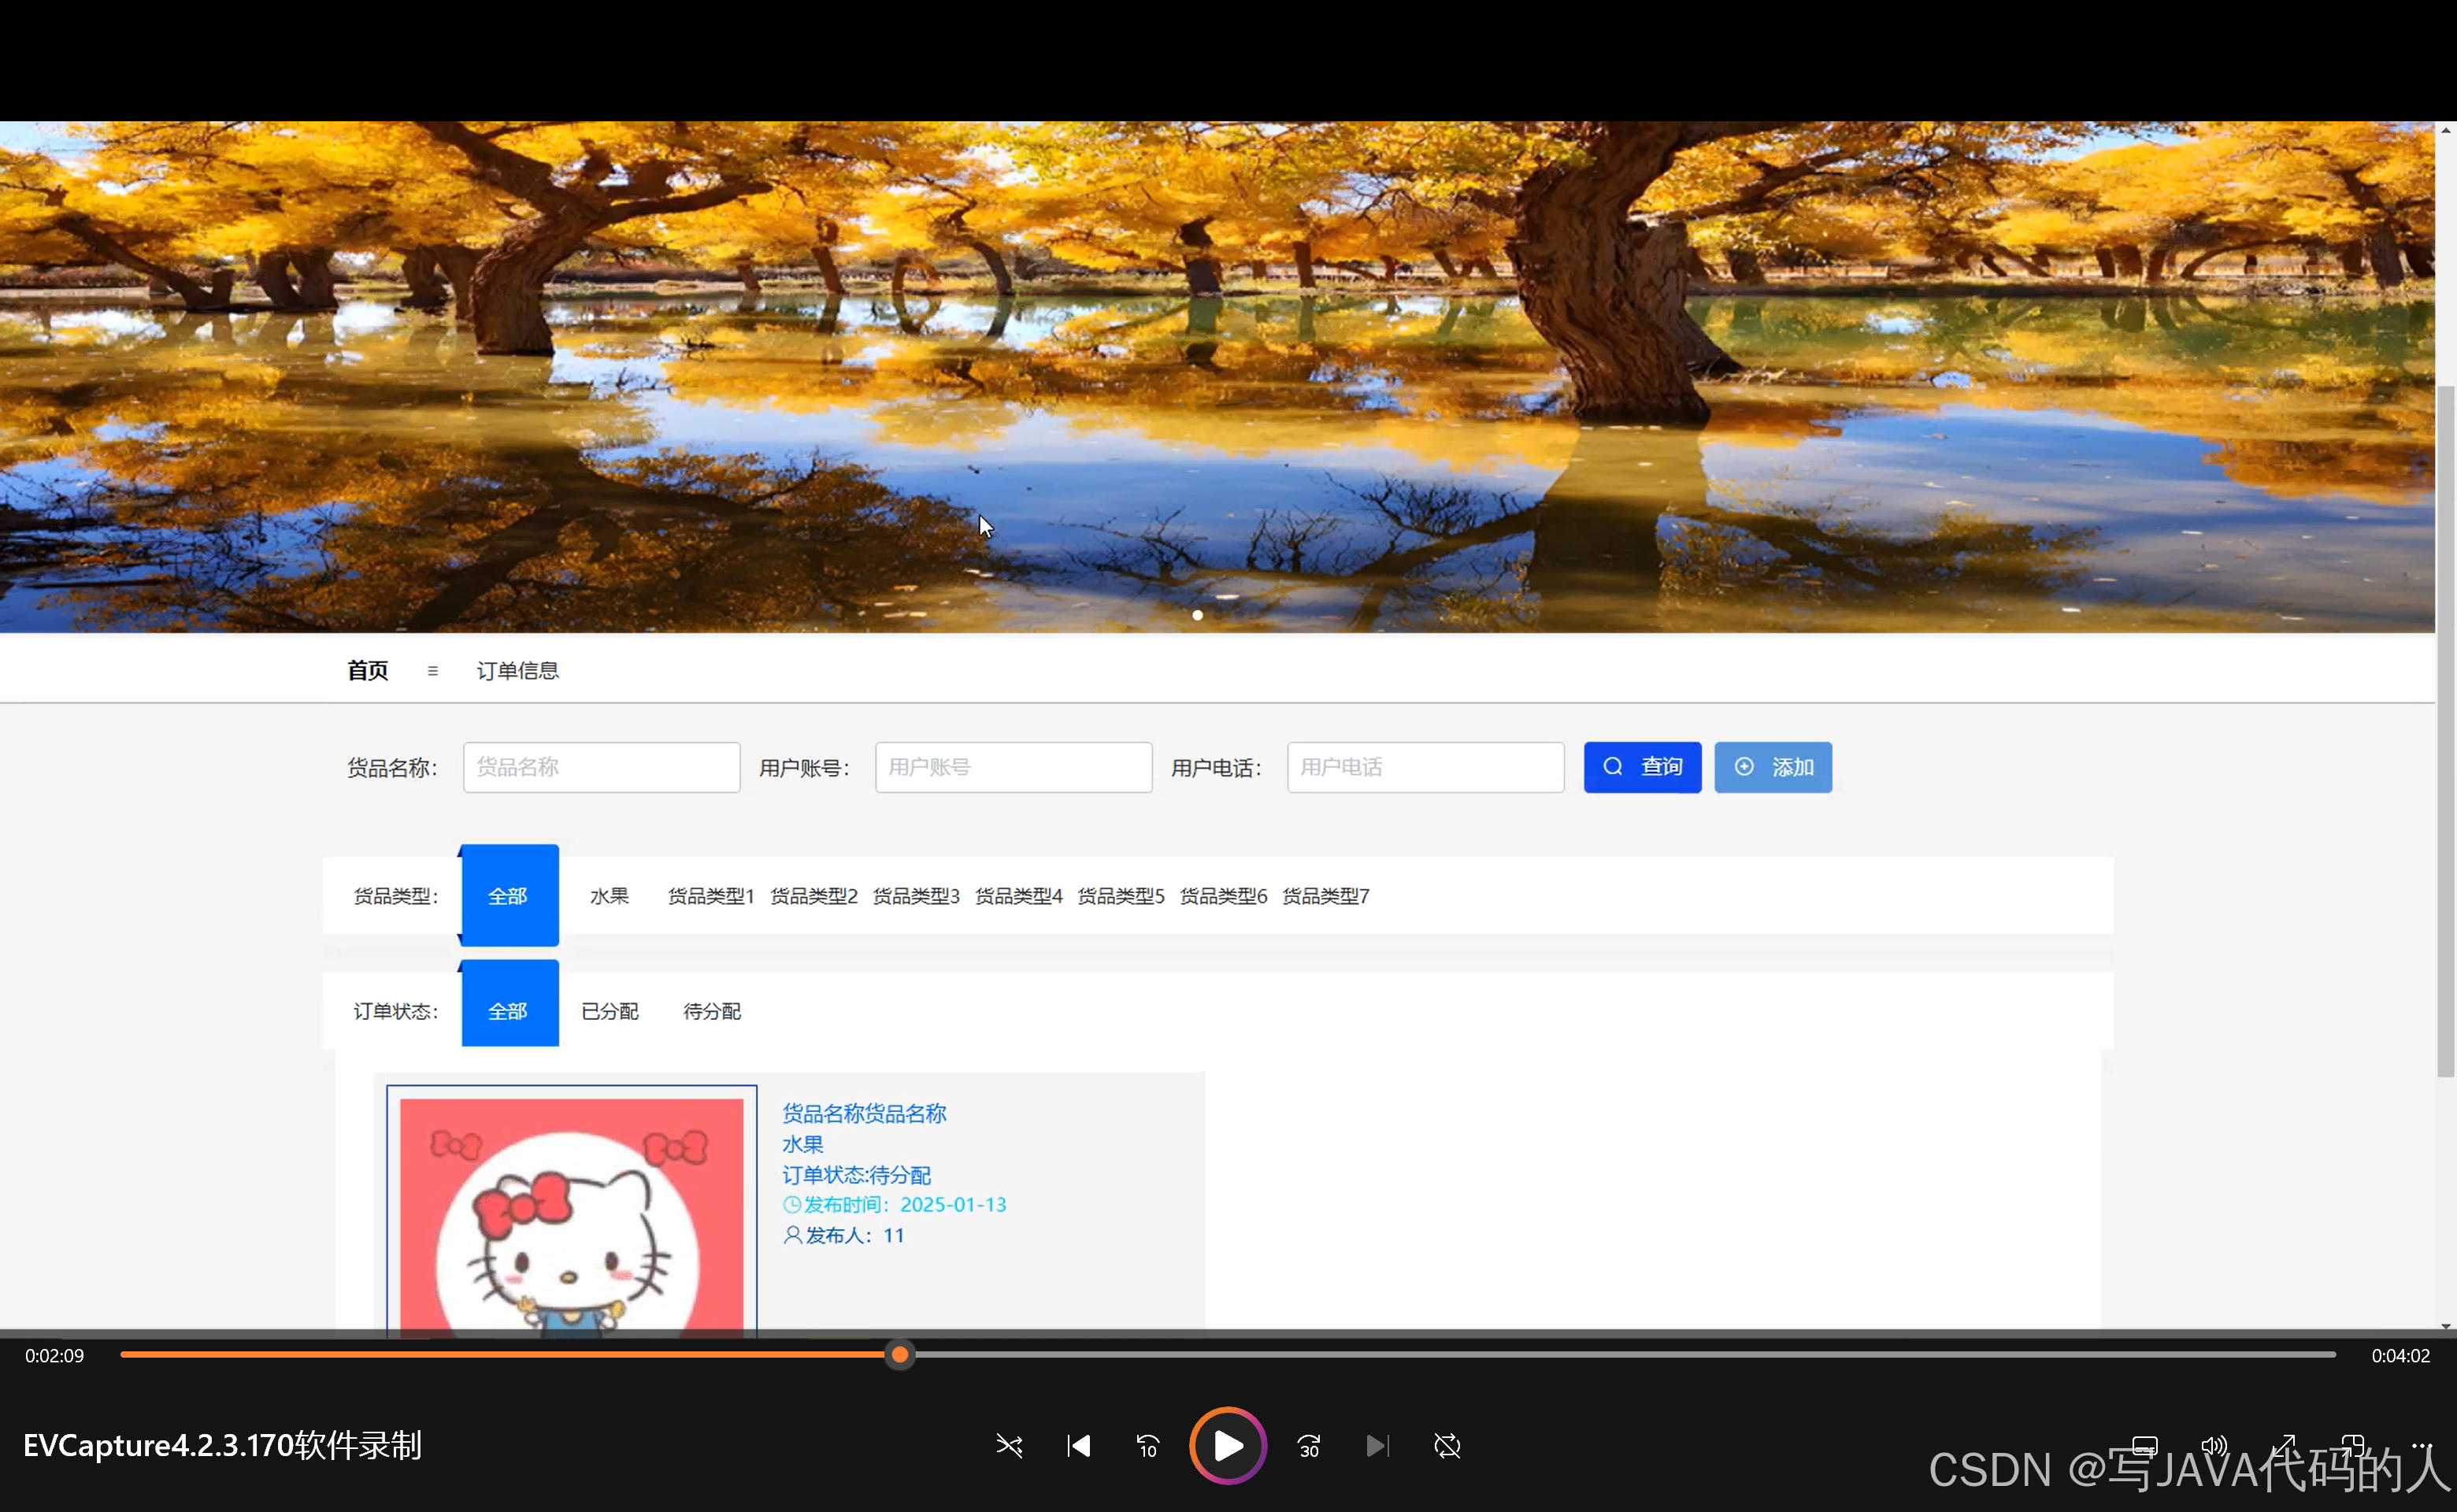Image resolution: width=2457 pixels, height=1512 pixels.
Task: Click the page's vertical scrollbar thumb
Action: click(x=2446, y=730)
